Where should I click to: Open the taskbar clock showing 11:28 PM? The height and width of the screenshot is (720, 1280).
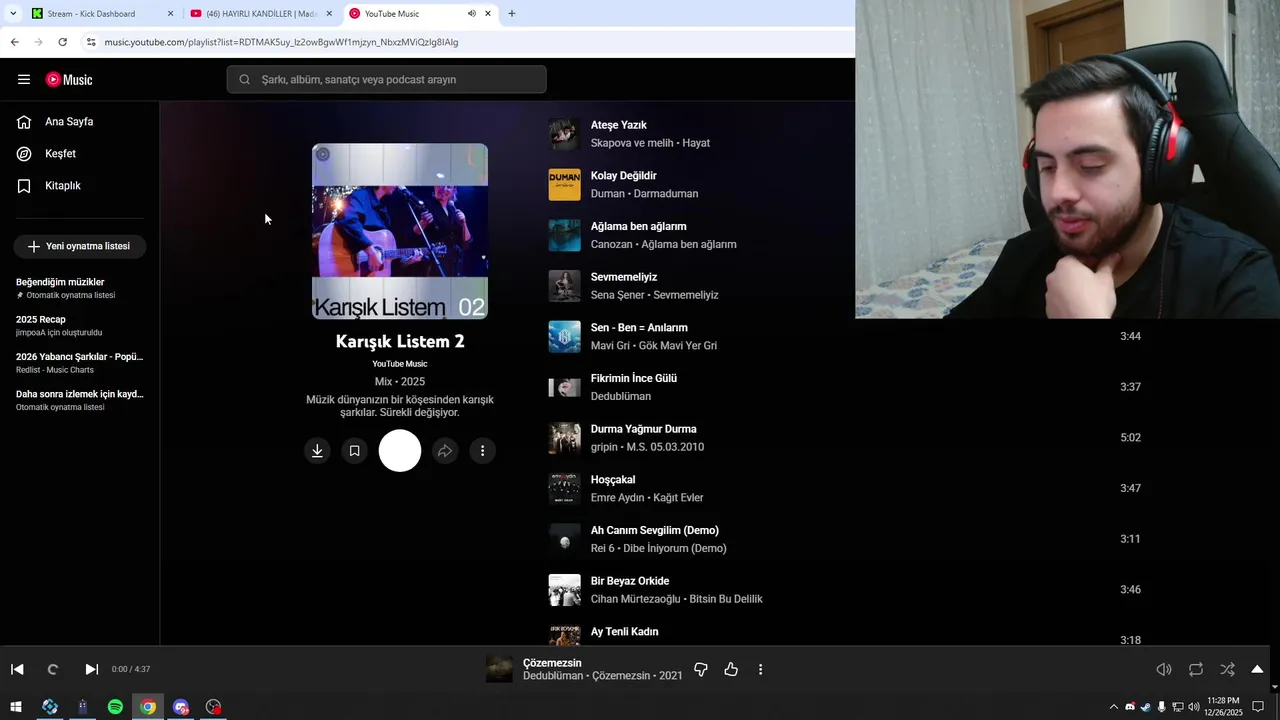[x=1224, y=707]
